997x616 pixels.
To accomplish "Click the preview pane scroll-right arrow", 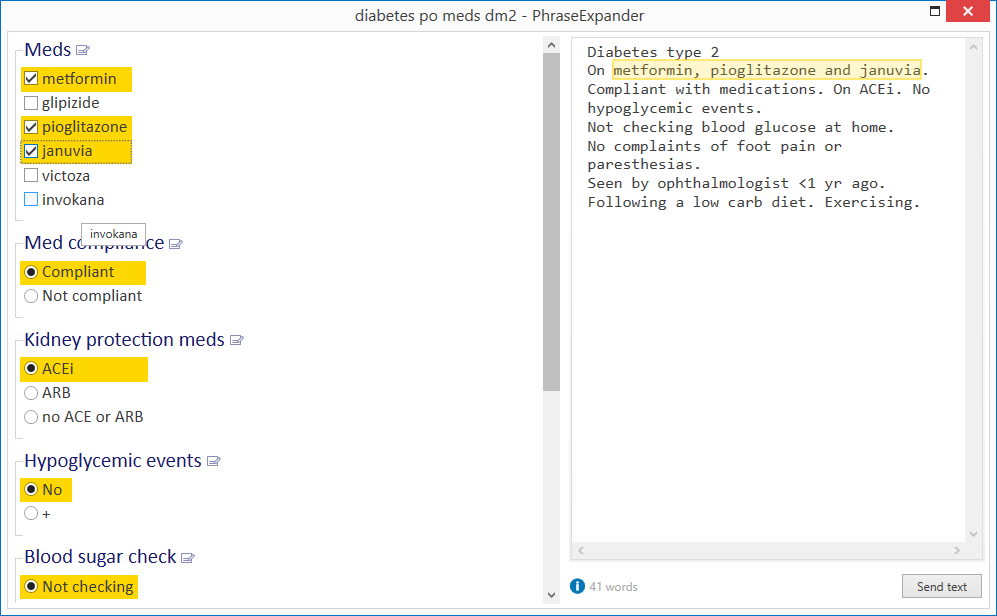I will click(957, 551).
